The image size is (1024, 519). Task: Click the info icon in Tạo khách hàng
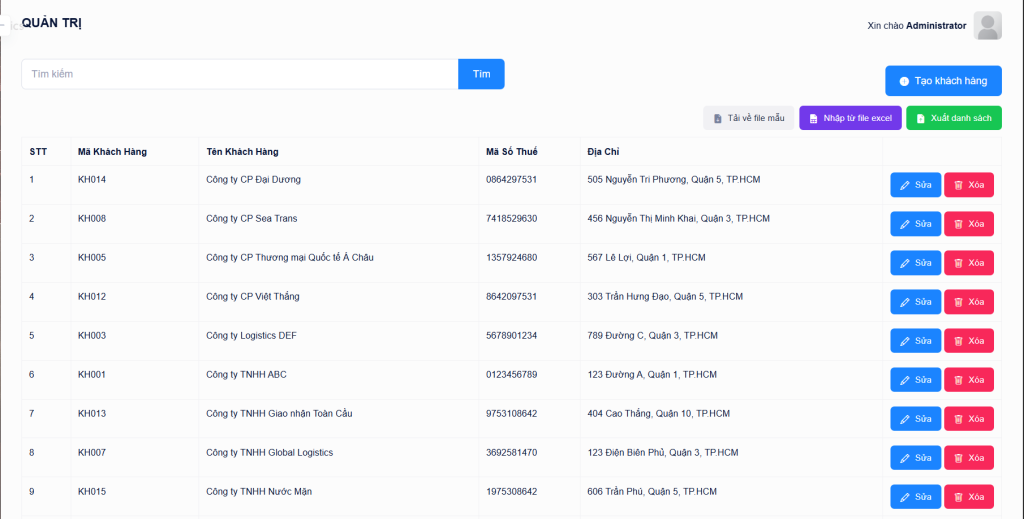tap(904, 81)
